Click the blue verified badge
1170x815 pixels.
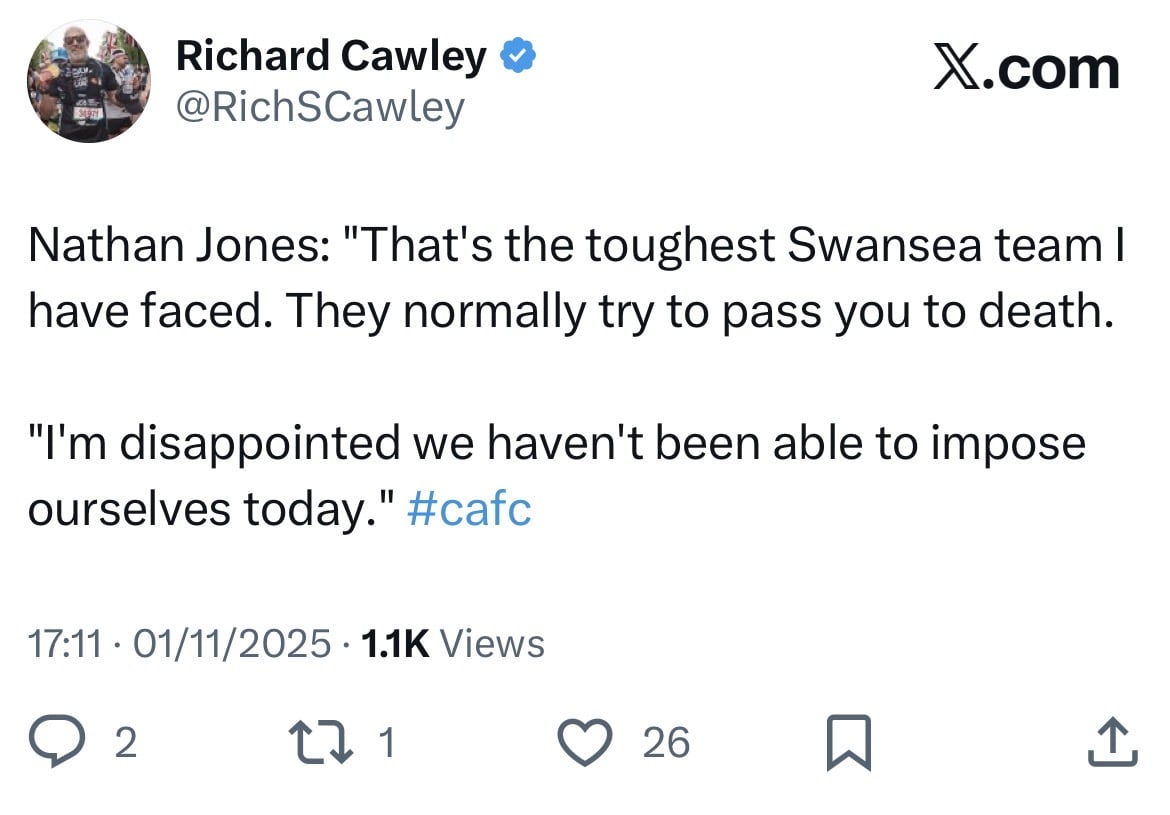point(517,58)
